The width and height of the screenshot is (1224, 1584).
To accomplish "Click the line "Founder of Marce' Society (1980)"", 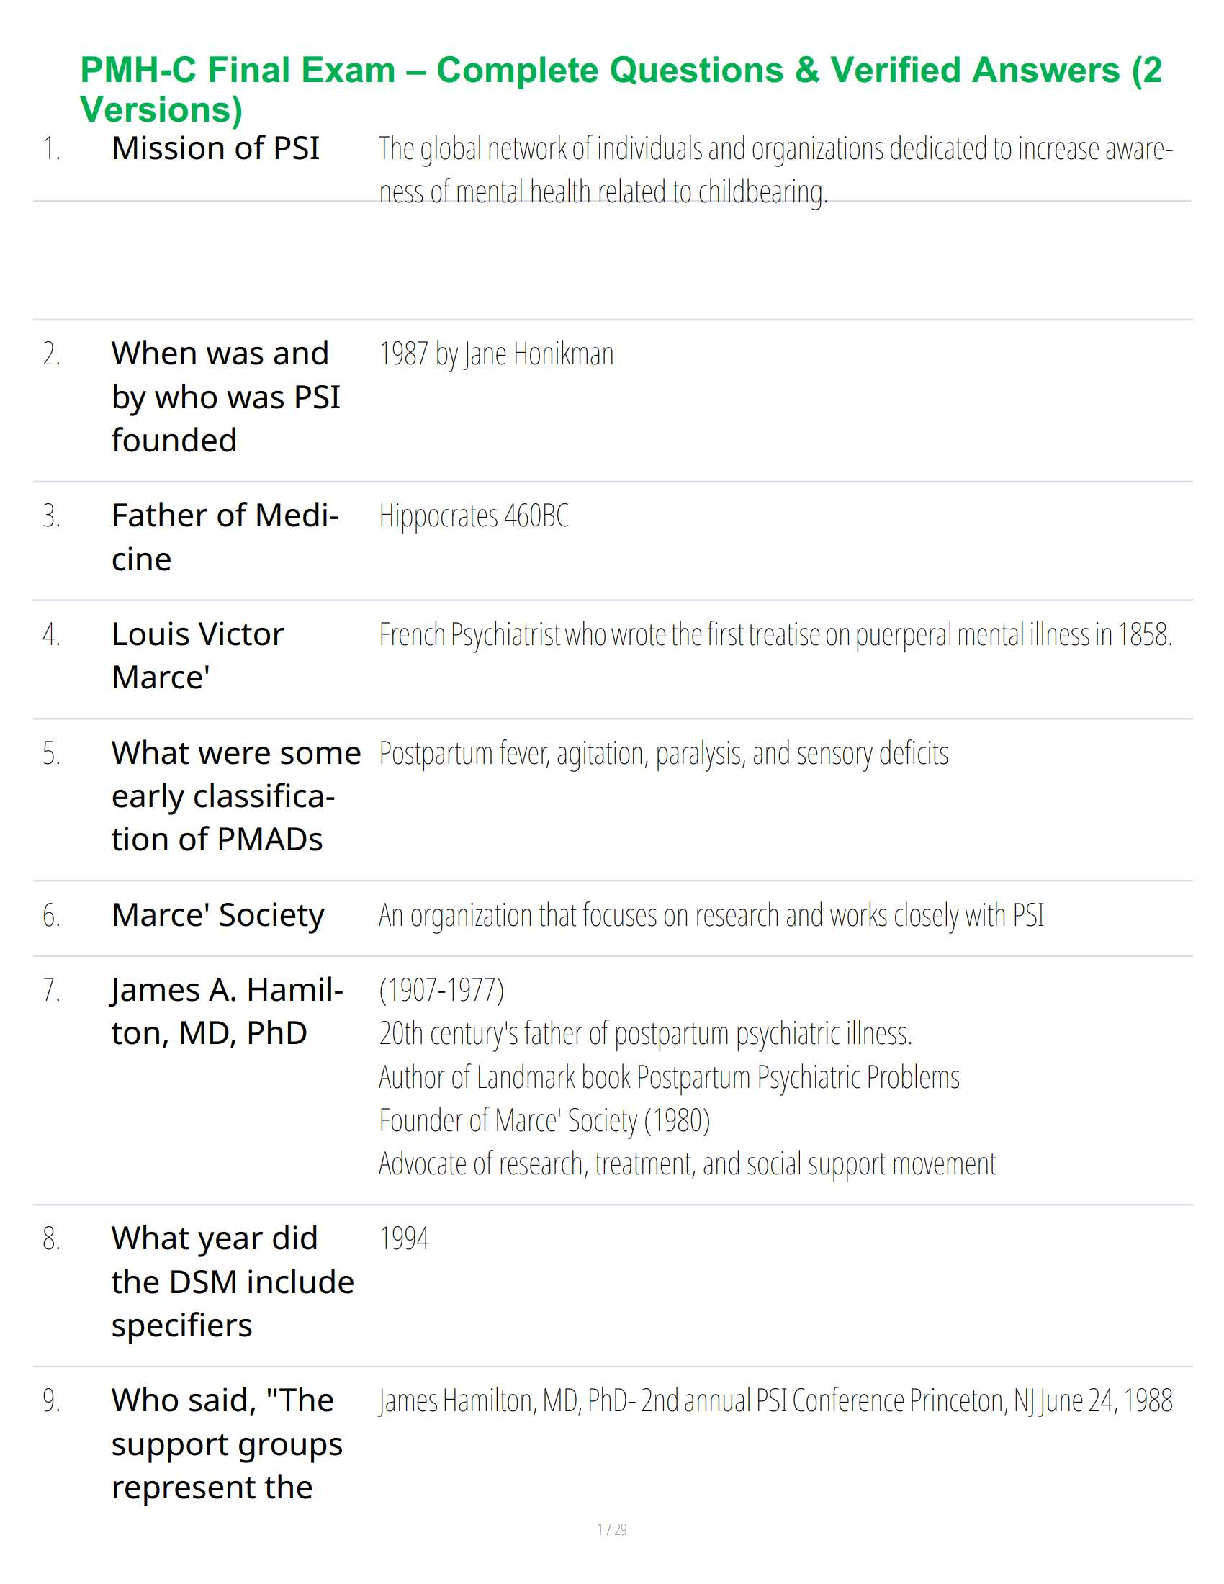I will pyautogui.click(x=544, y=1120).
